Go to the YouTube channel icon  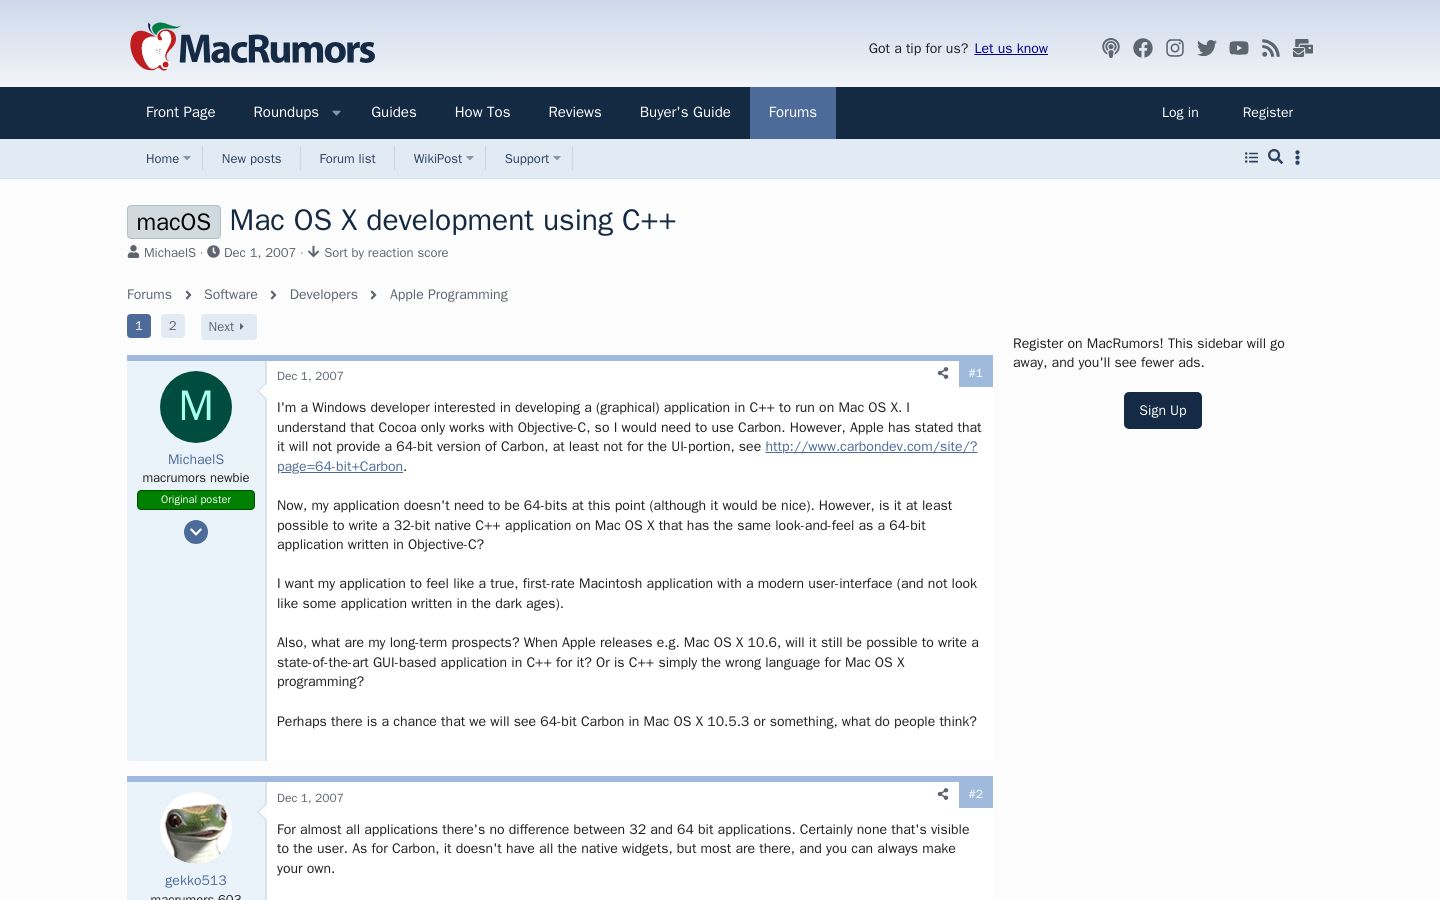(x=1239, y=48)
